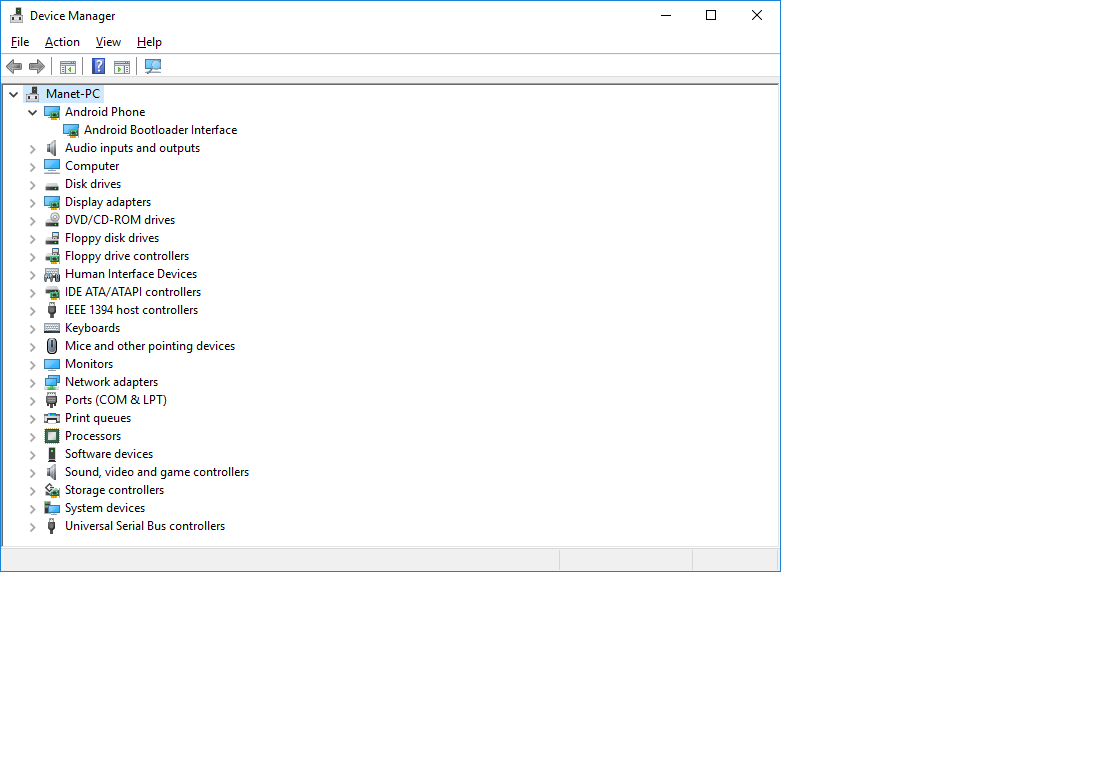This screenshot has height=772, width=1108.
Task: Open the View menu
Action: [x=108, y=42]
